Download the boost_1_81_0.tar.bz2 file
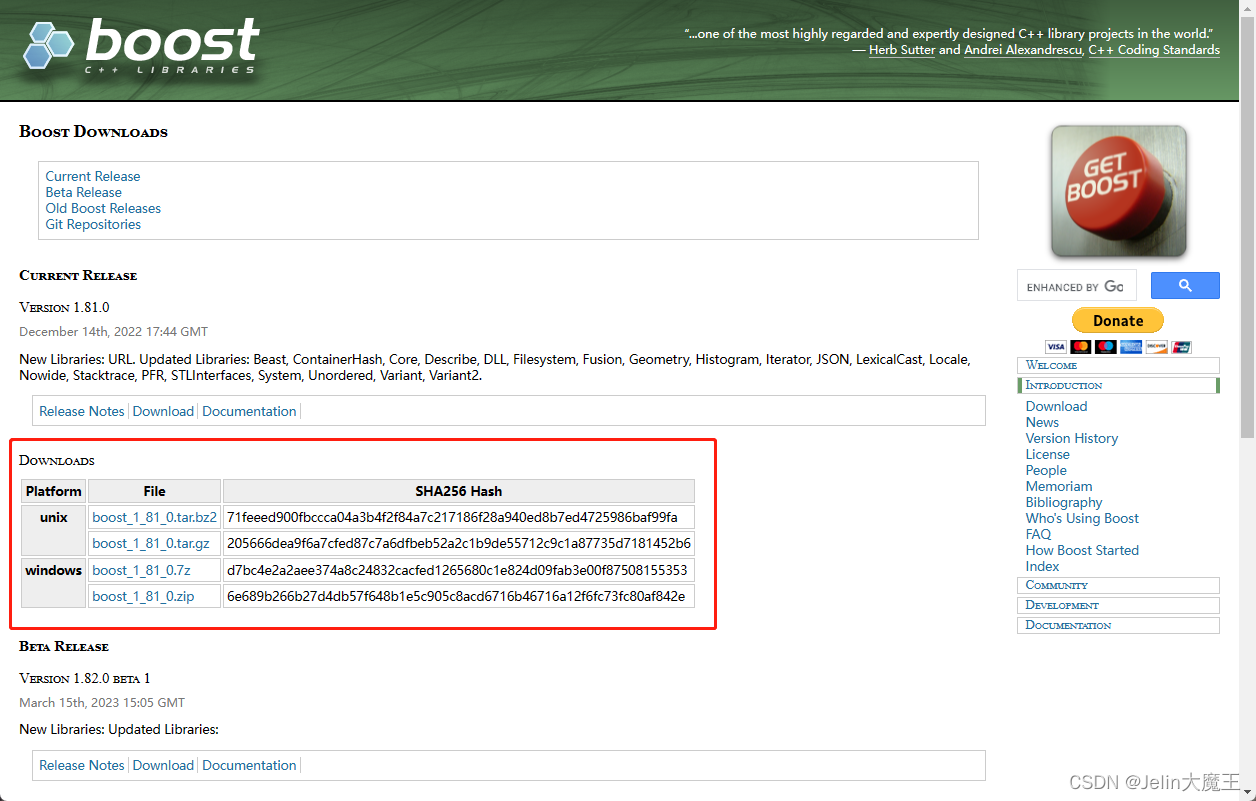 coord(154,517)
